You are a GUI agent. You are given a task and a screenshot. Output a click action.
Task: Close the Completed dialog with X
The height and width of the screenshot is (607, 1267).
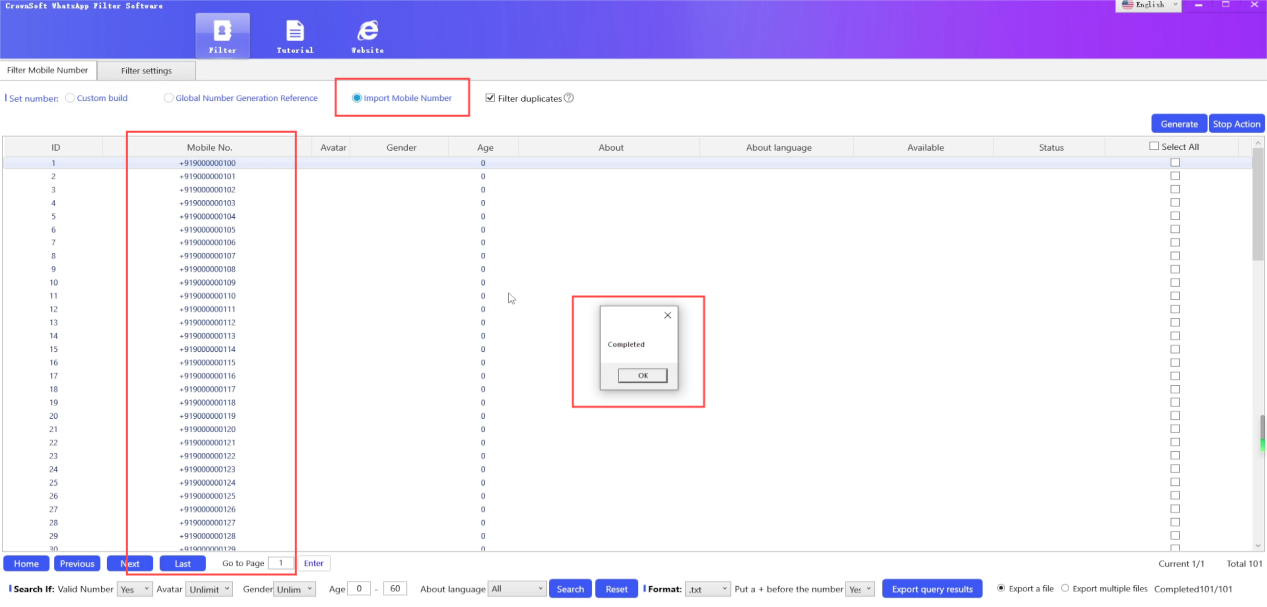(x=668, y=315)
